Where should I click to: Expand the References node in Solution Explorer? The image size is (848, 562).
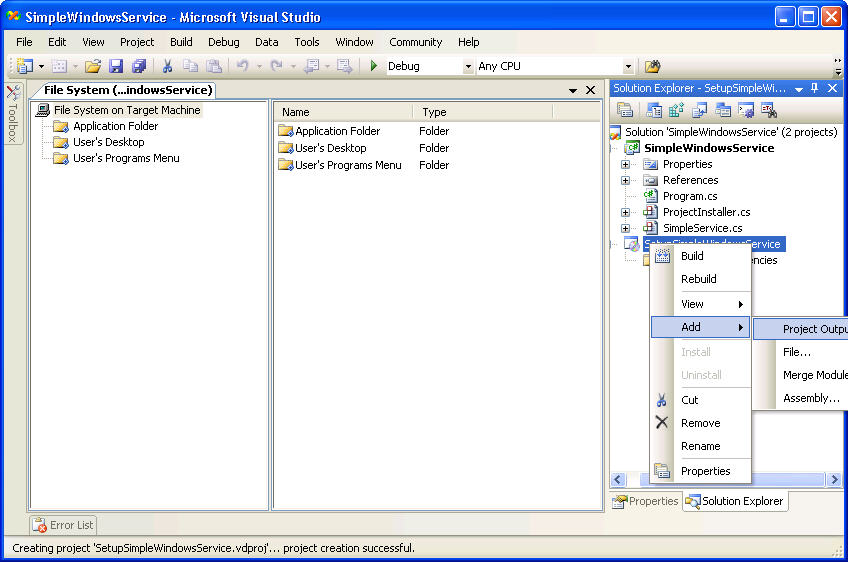click(625, 180)
